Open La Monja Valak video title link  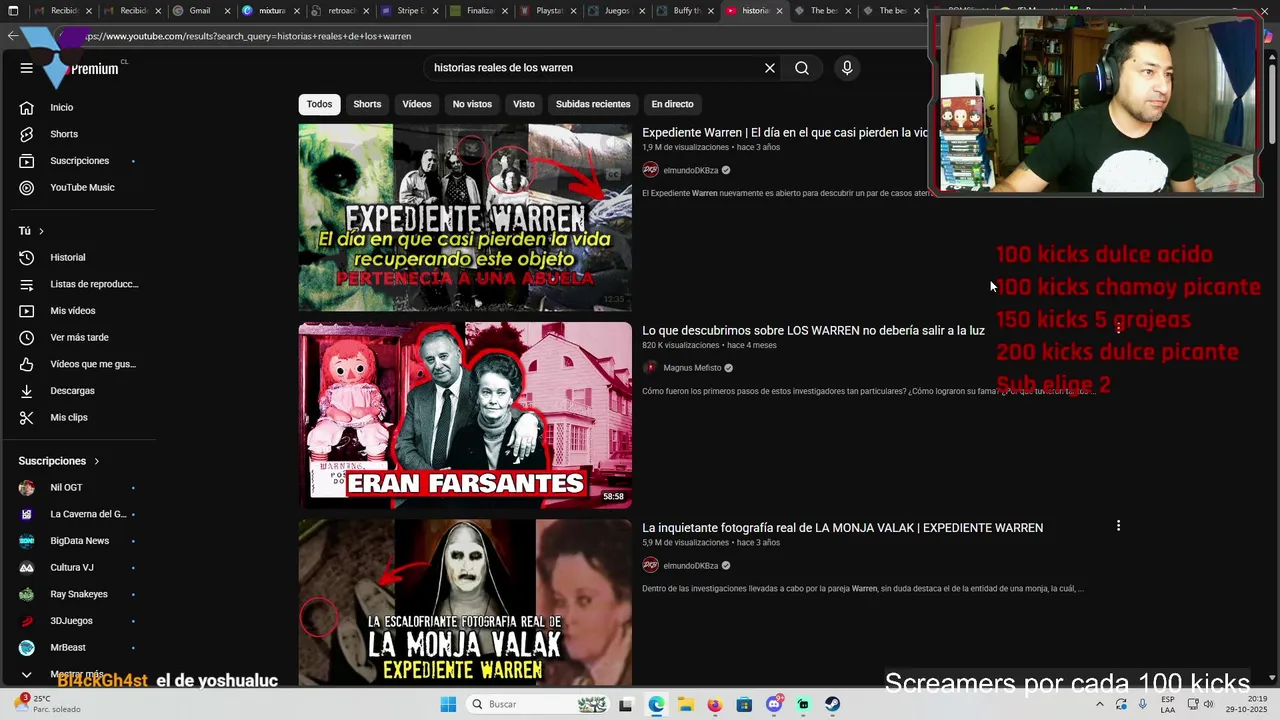point(842,527)
